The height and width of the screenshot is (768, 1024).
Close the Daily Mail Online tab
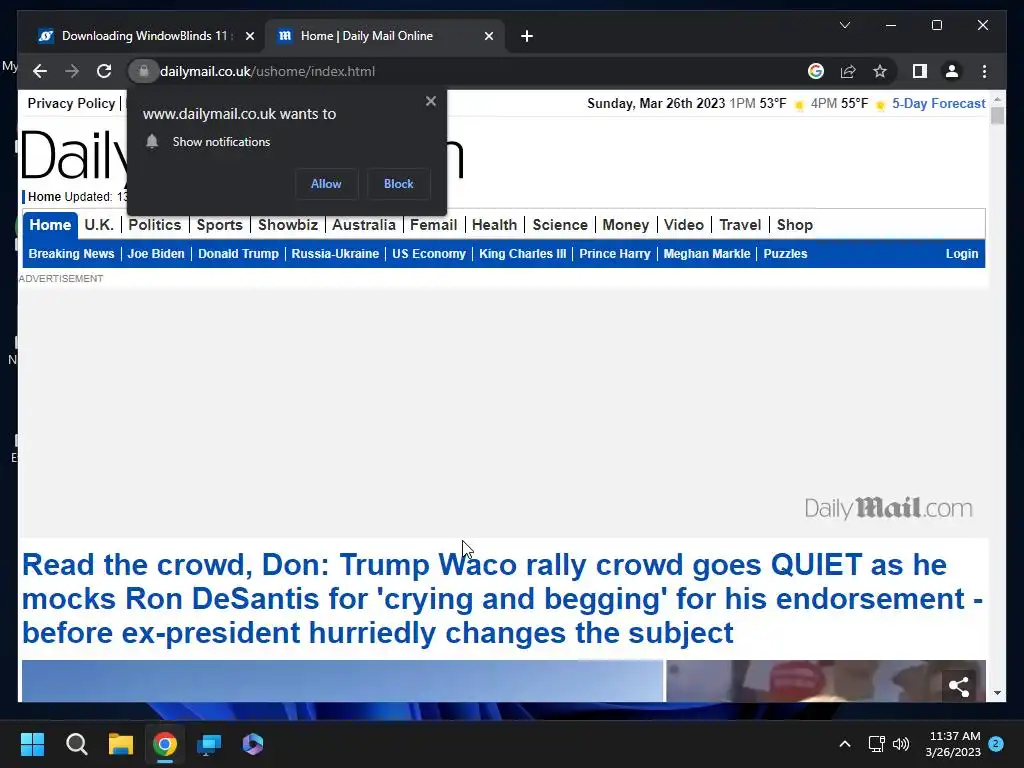[x=488, y=36]
